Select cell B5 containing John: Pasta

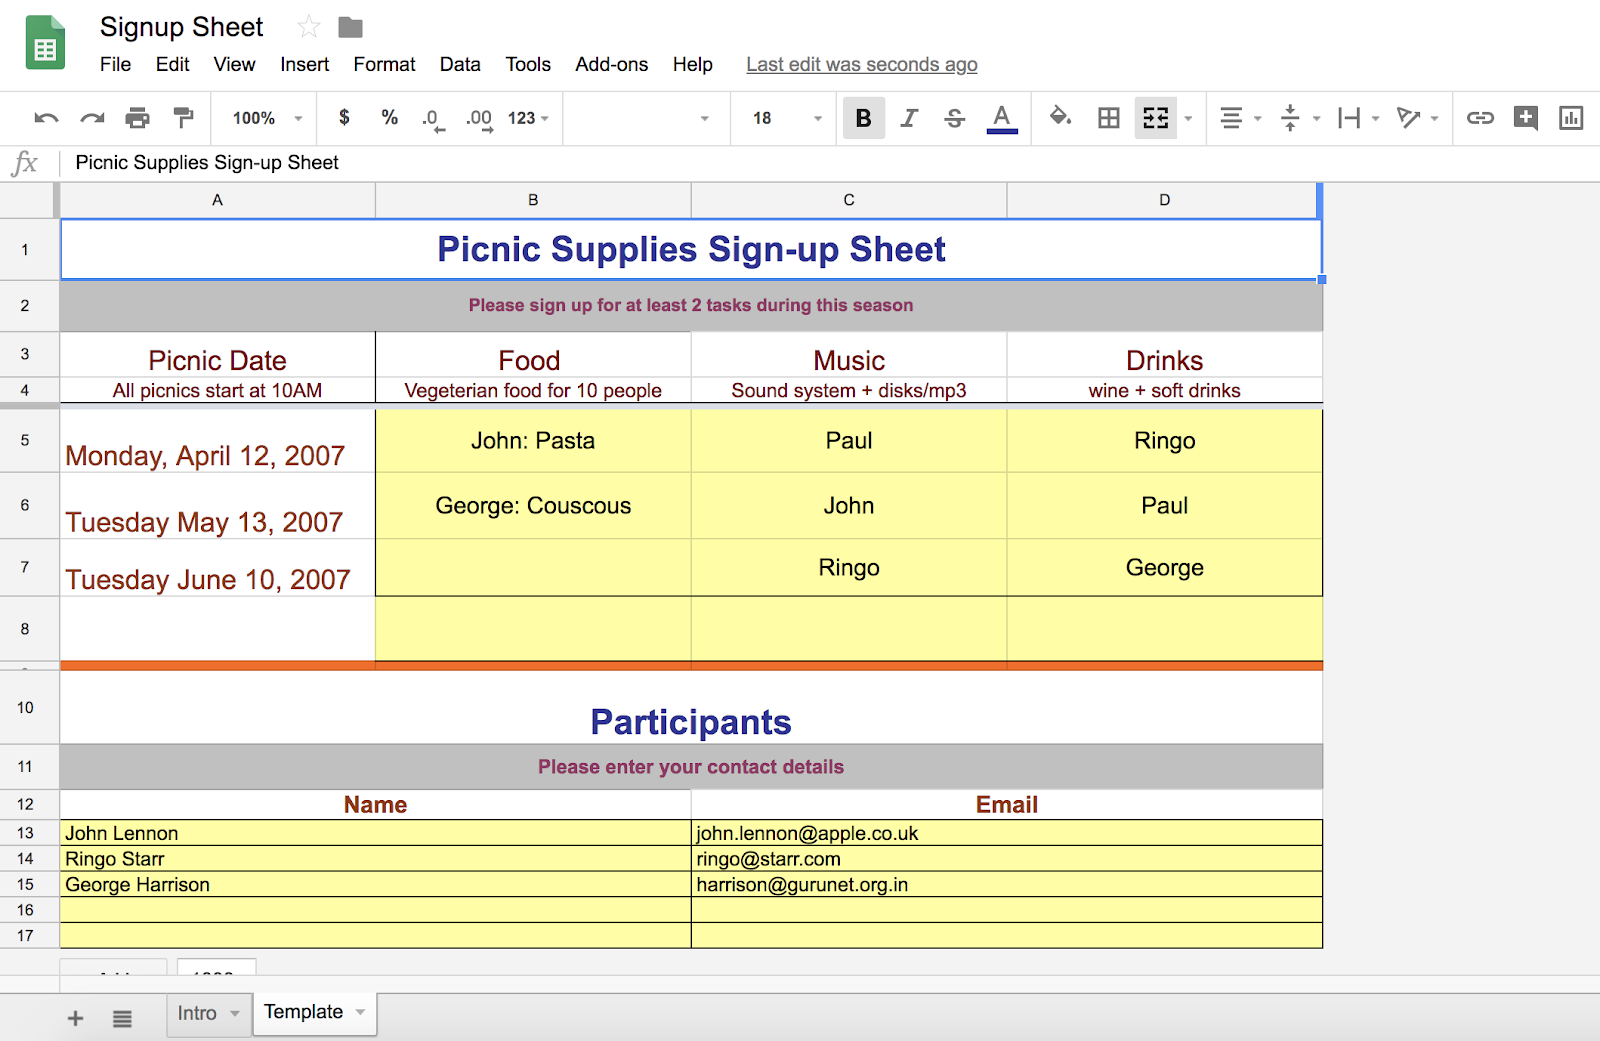pyautogui.click(x=532, y=440)
